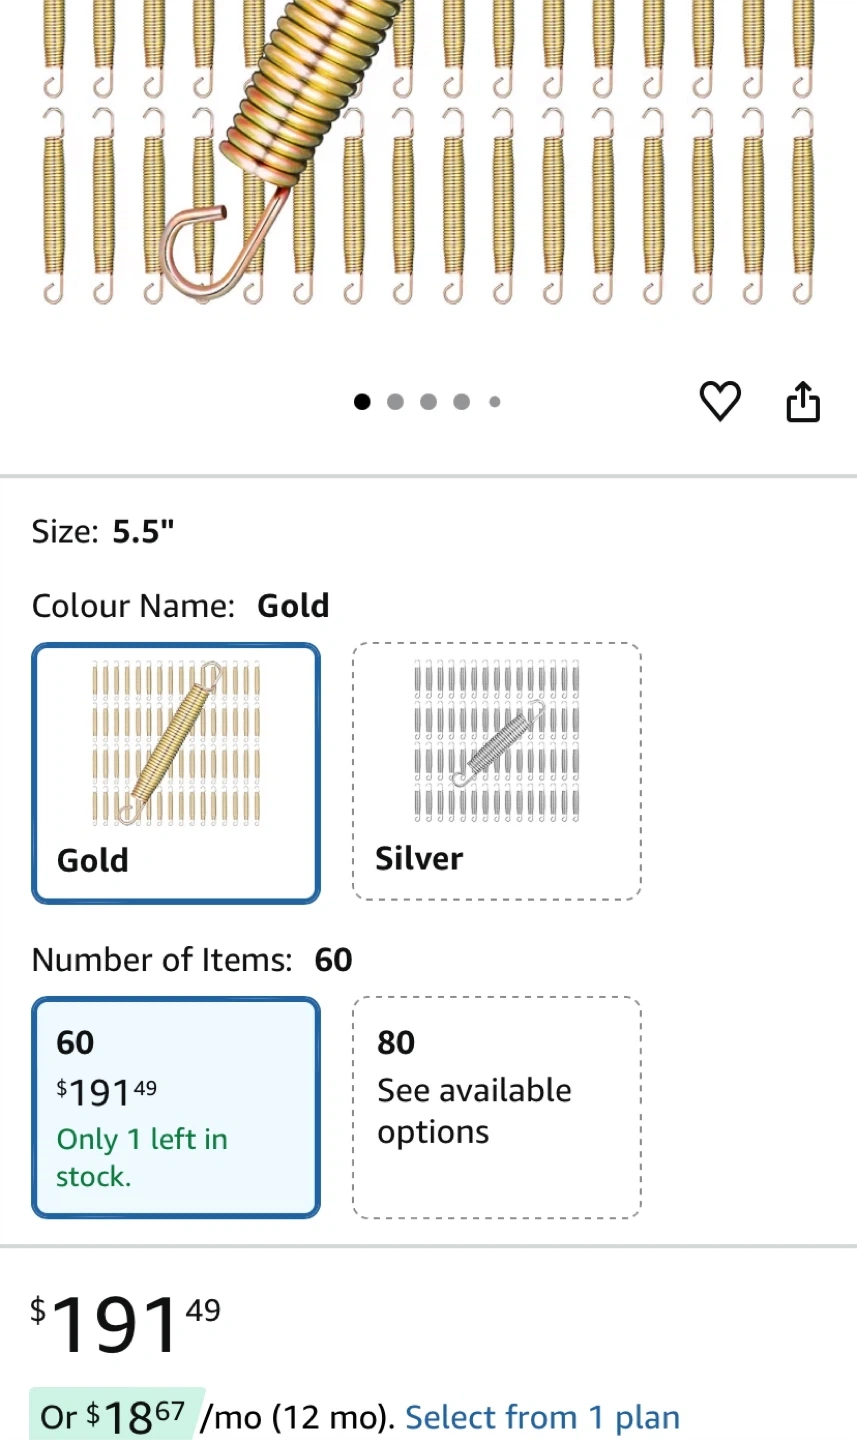
Task: Open 'Select from 1 plan' link
Action: [x=542, y=1417]
